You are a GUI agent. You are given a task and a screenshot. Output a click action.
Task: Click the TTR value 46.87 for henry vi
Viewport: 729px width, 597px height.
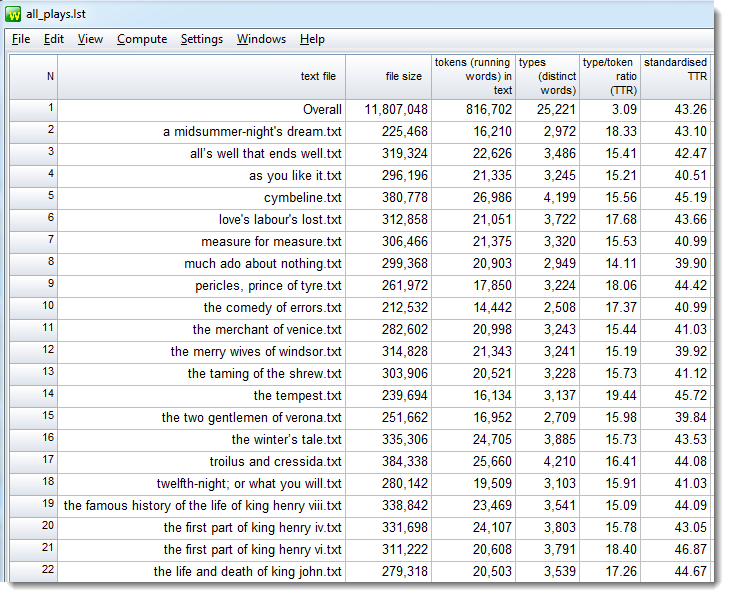[x=688, y=550]
